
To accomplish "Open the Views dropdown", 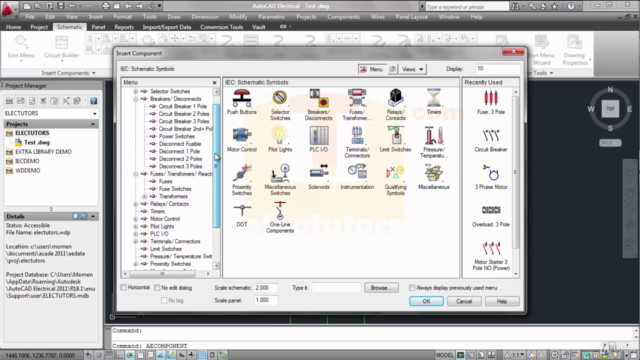I will pos(412,69).
